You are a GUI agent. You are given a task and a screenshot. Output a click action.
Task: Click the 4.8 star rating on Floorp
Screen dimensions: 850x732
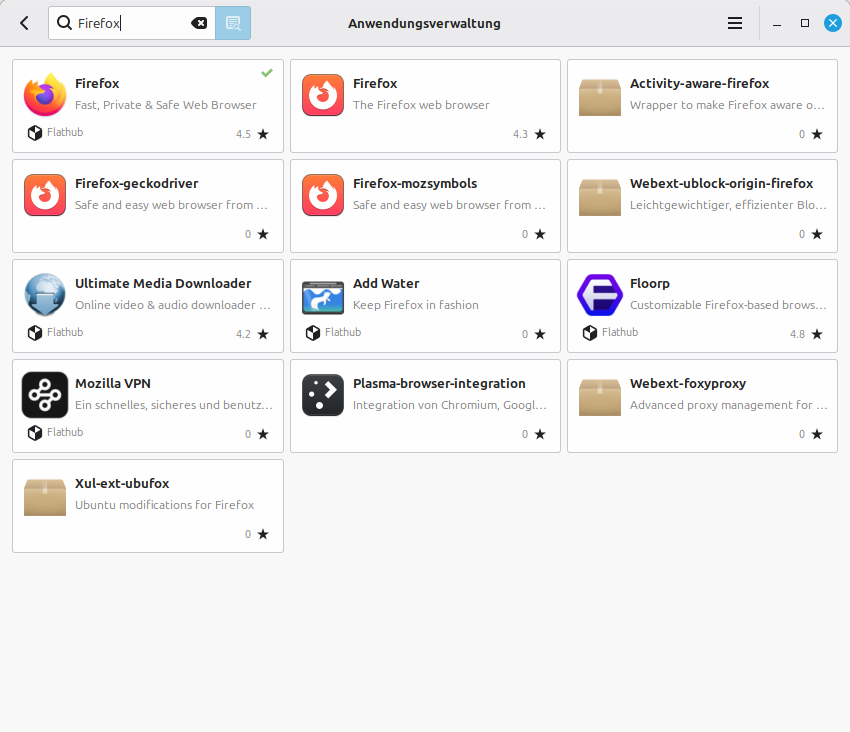coord(806,334)
